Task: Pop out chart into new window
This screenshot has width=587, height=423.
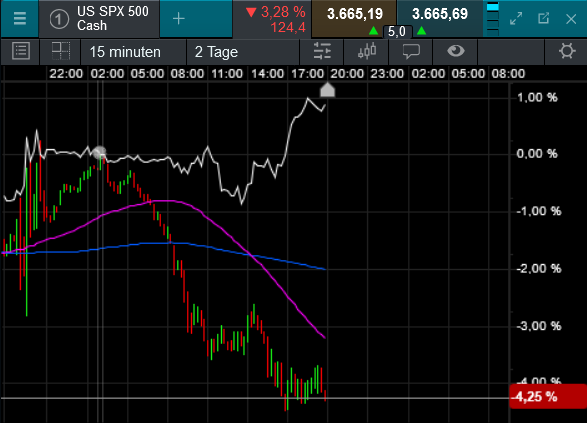Action: [x=544, y=18]
